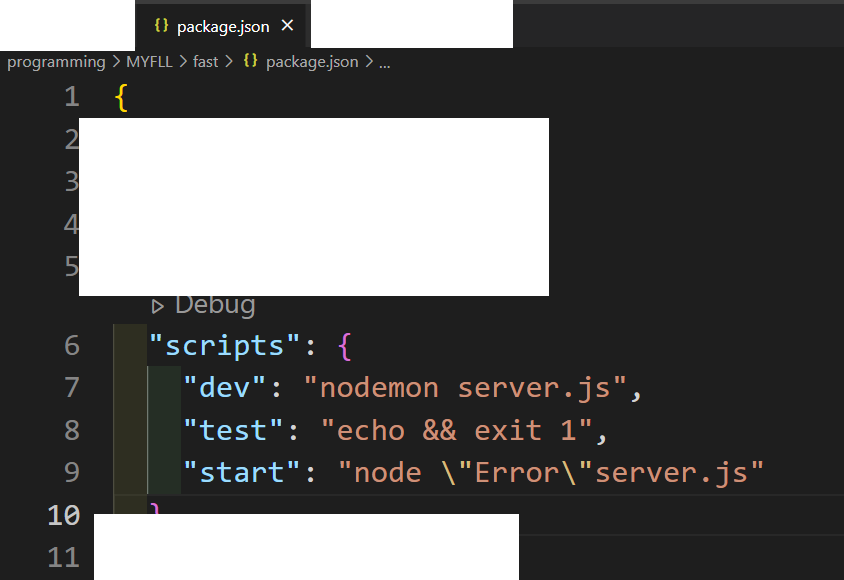Place cursor on the "scripts" key
This screenshot has width=844, height=580.
pyautogui.click(x=224, y=345)
